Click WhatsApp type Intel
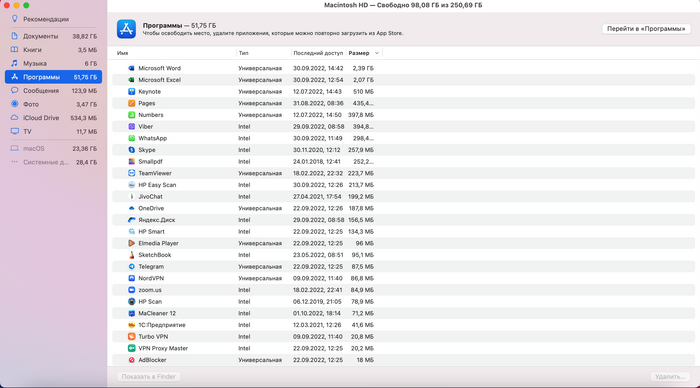700x388 pixels. coord(244,138)
